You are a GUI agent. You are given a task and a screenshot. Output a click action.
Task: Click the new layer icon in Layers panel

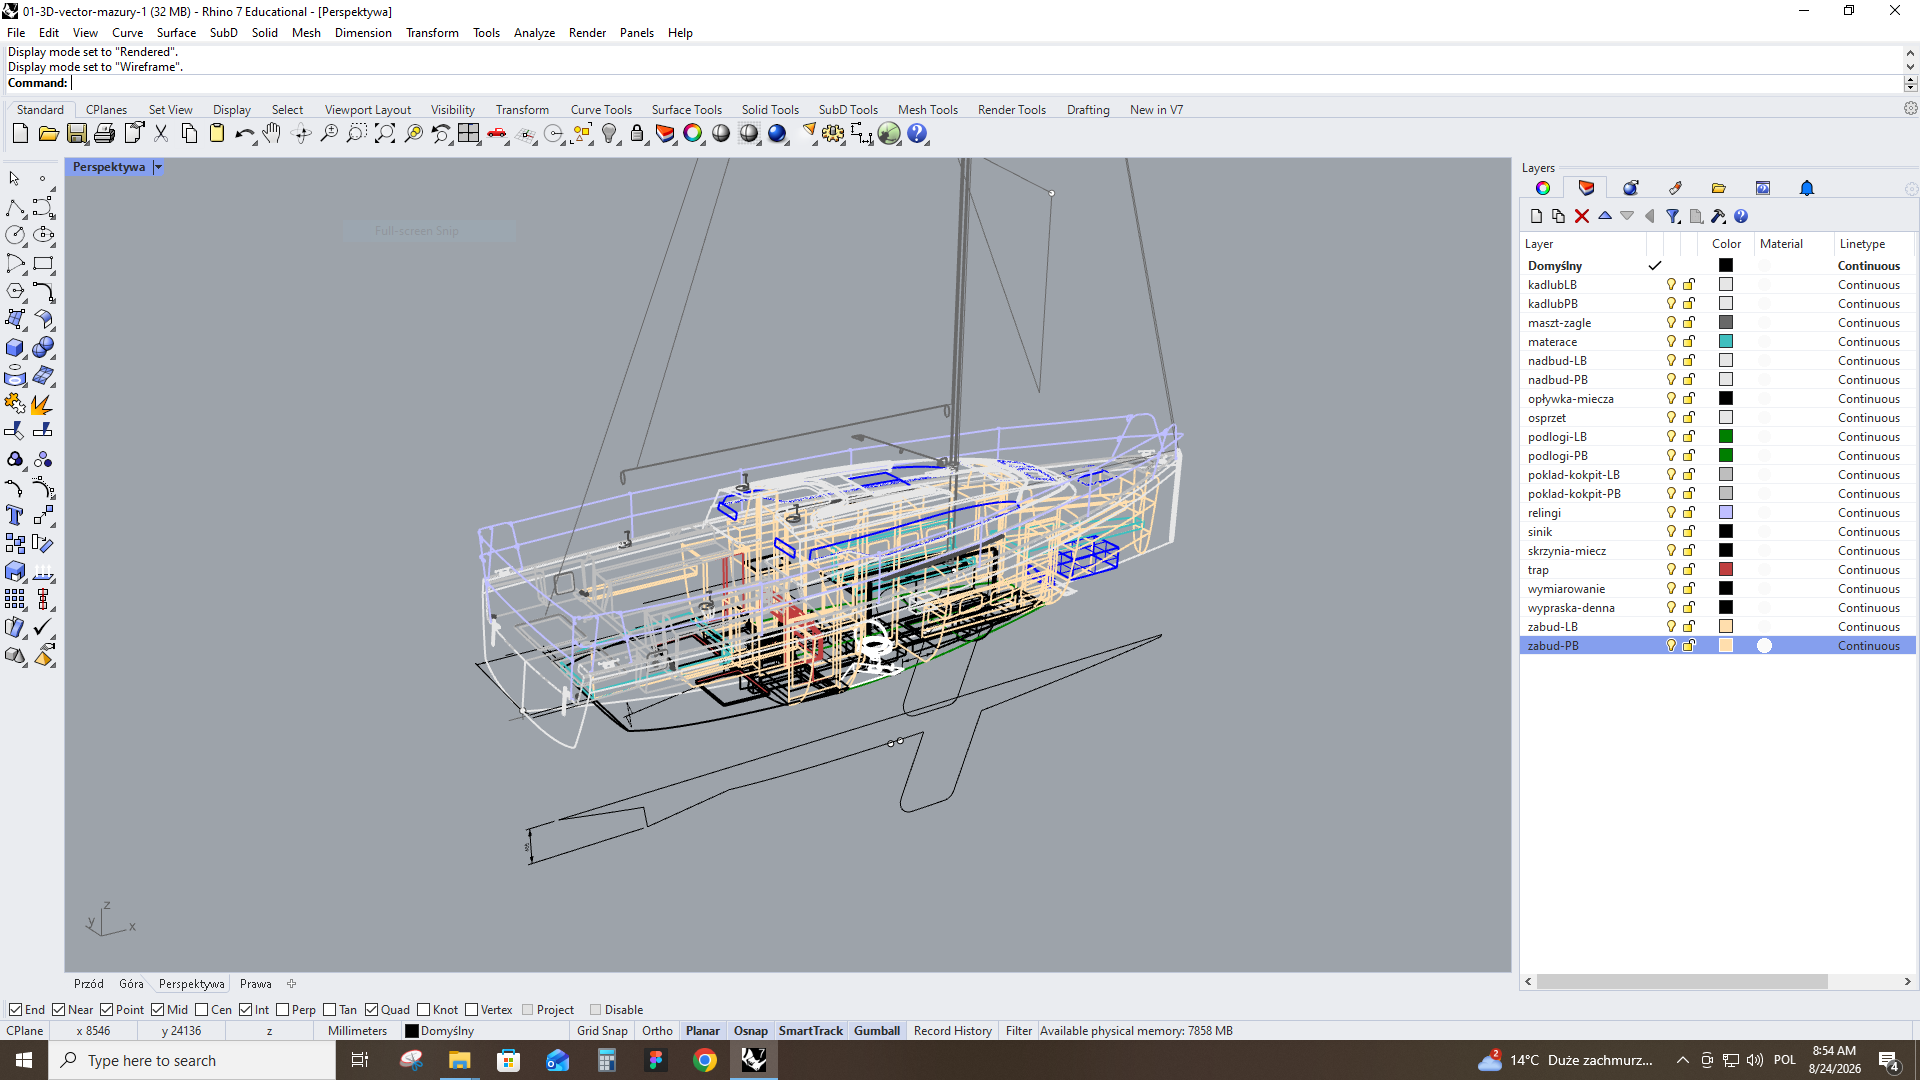click(x=1536, y=216)
